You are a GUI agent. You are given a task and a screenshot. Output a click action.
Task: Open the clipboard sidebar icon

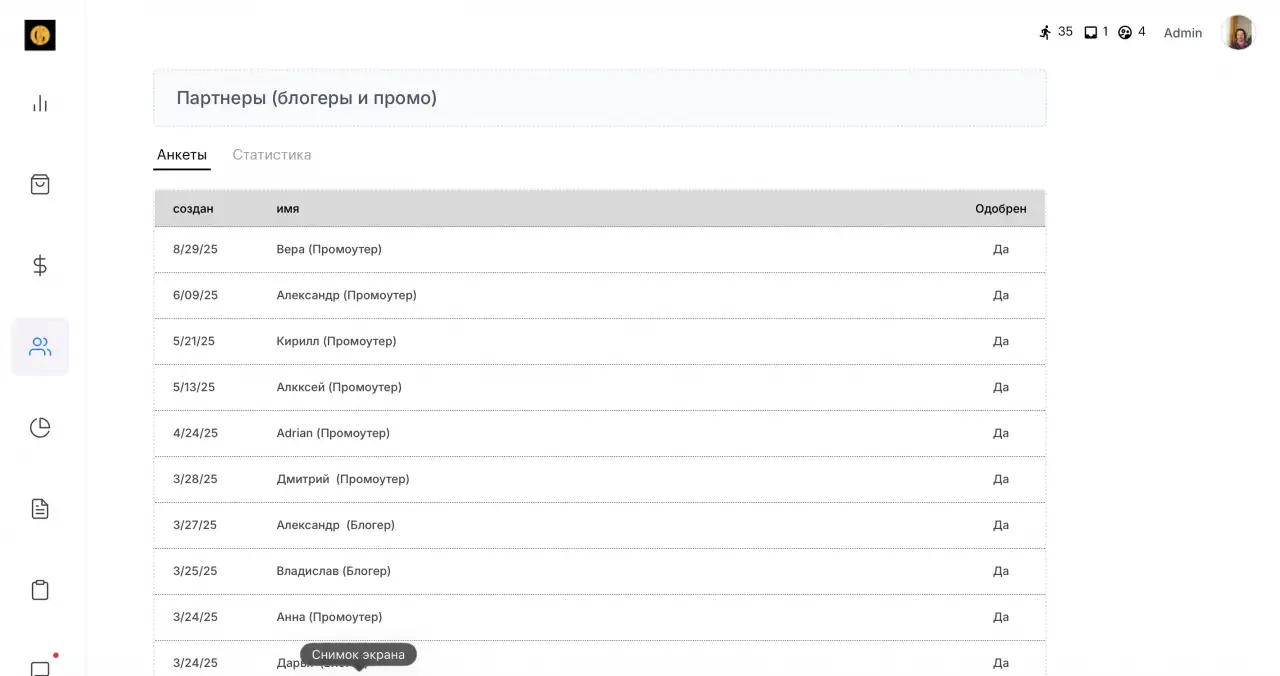coord(40,590)
